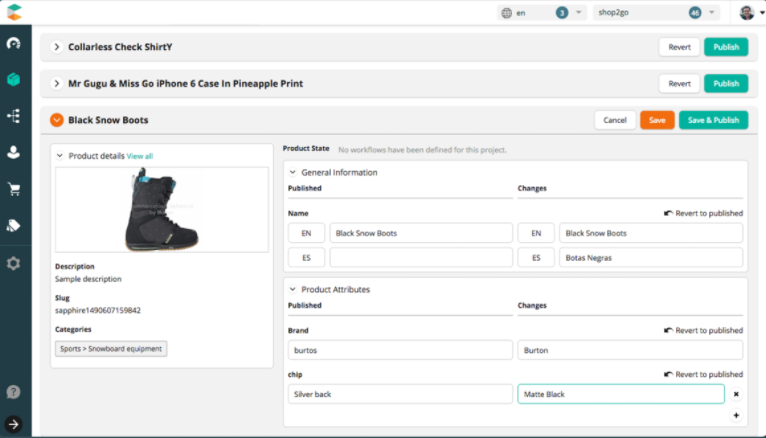Expand the Collarless Check ShirtY row
The image size is (766, 438).
click(x=57, y=47)
